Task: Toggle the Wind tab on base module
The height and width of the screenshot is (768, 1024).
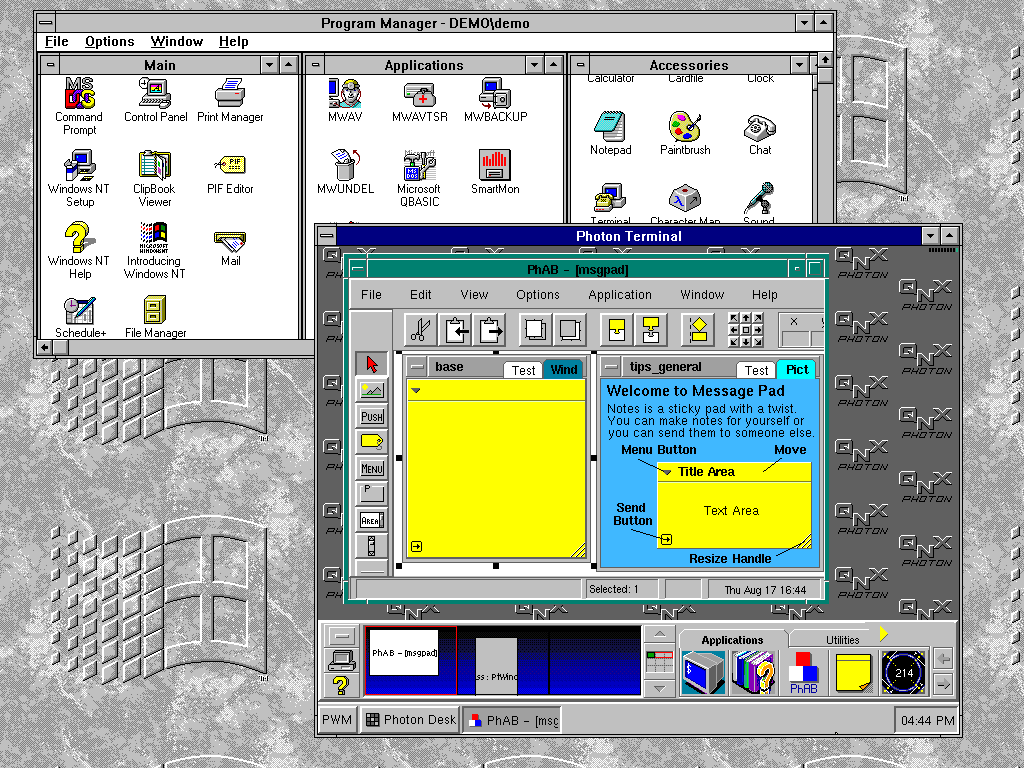Action: (x=564, y=370)
